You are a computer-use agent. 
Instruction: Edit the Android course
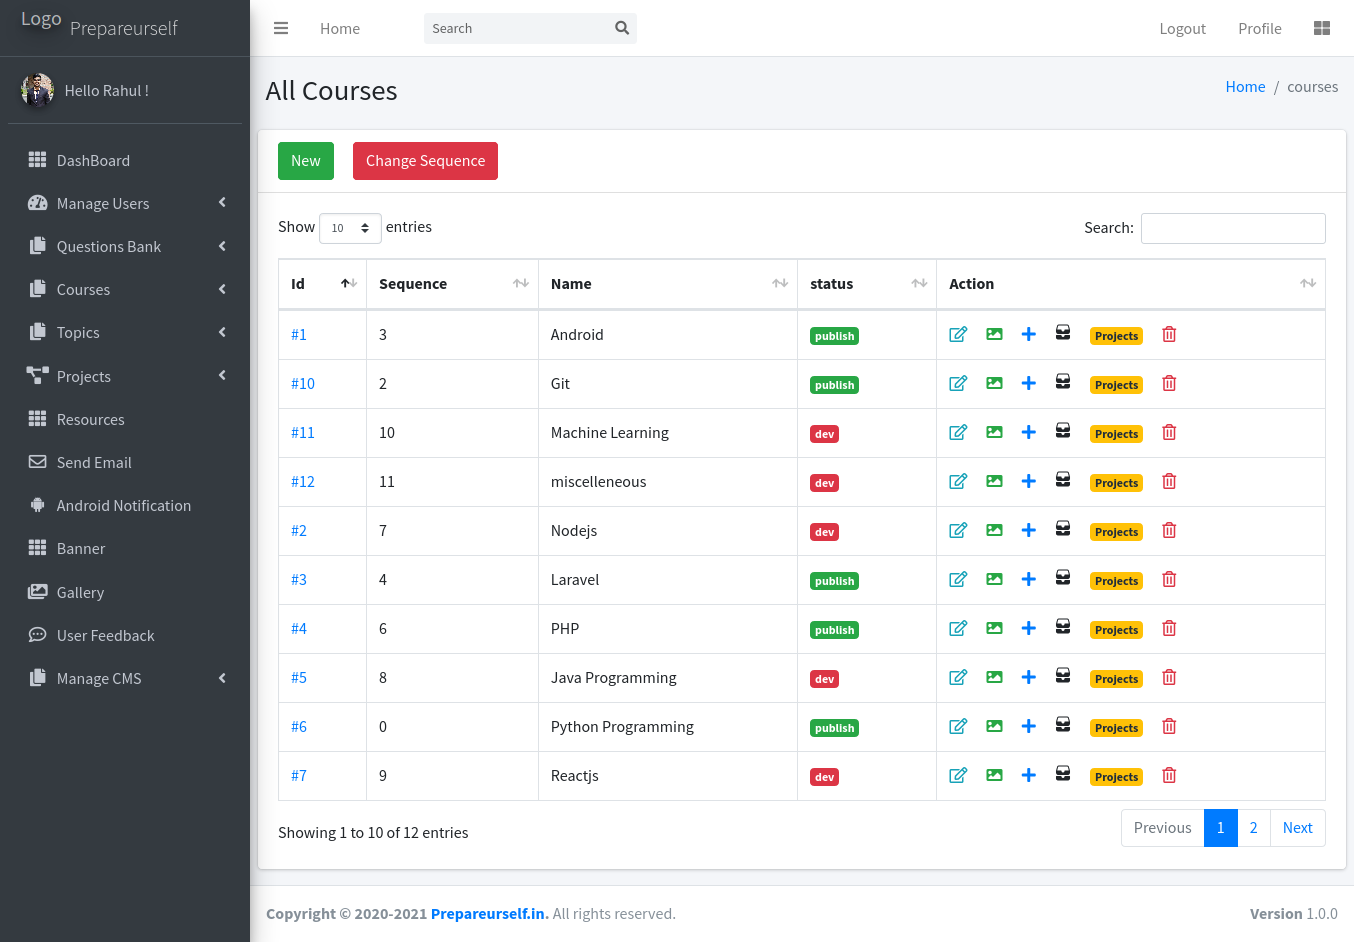point(958,334)
